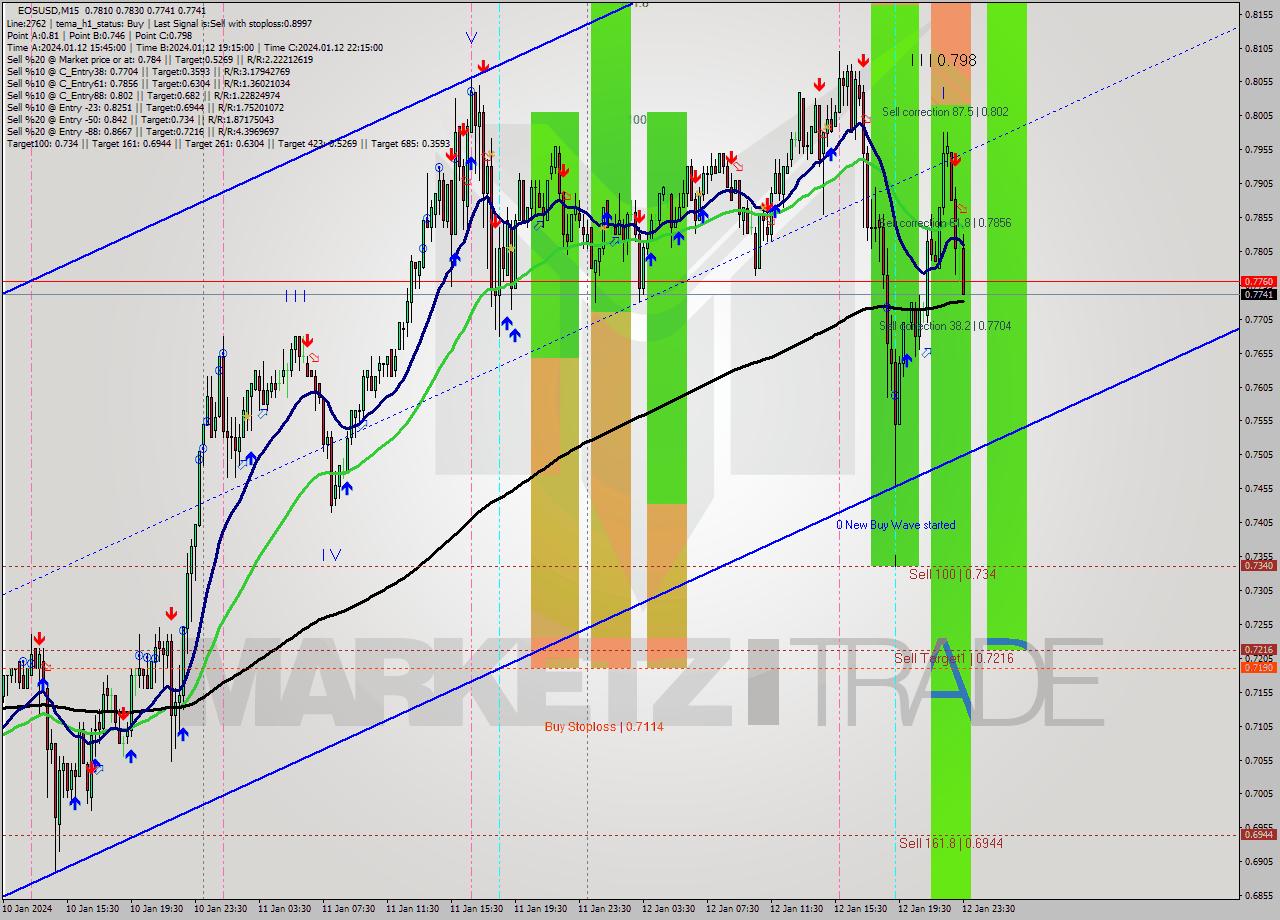The width and height of the screenshot is (1280, 920).
Task: Click the 'I I I 0.798' wave label
Action: click(943, 60)
